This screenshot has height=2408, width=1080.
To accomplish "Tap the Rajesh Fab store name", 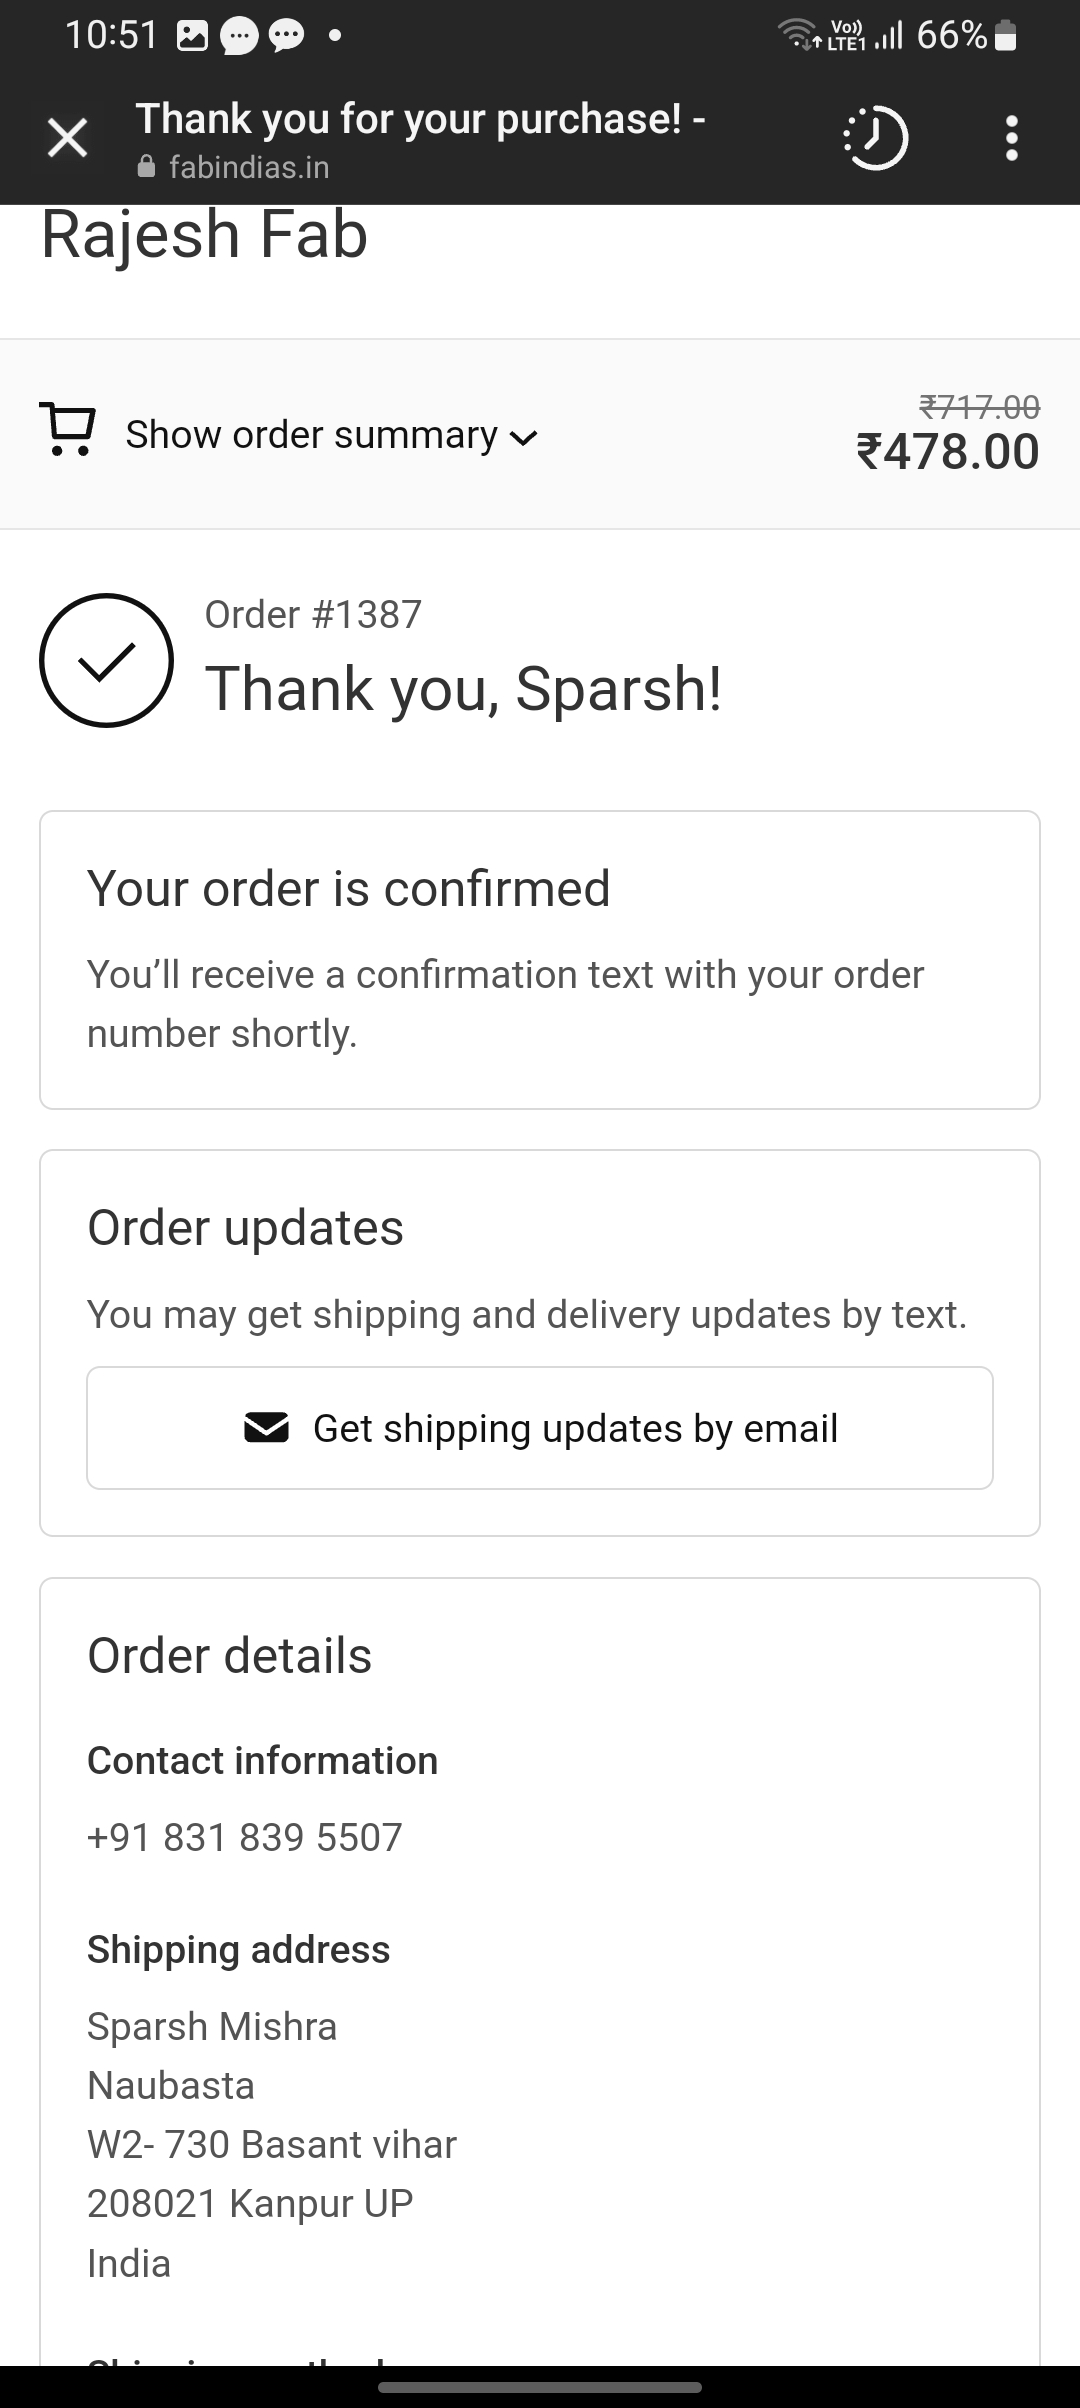I will (204, 236).
